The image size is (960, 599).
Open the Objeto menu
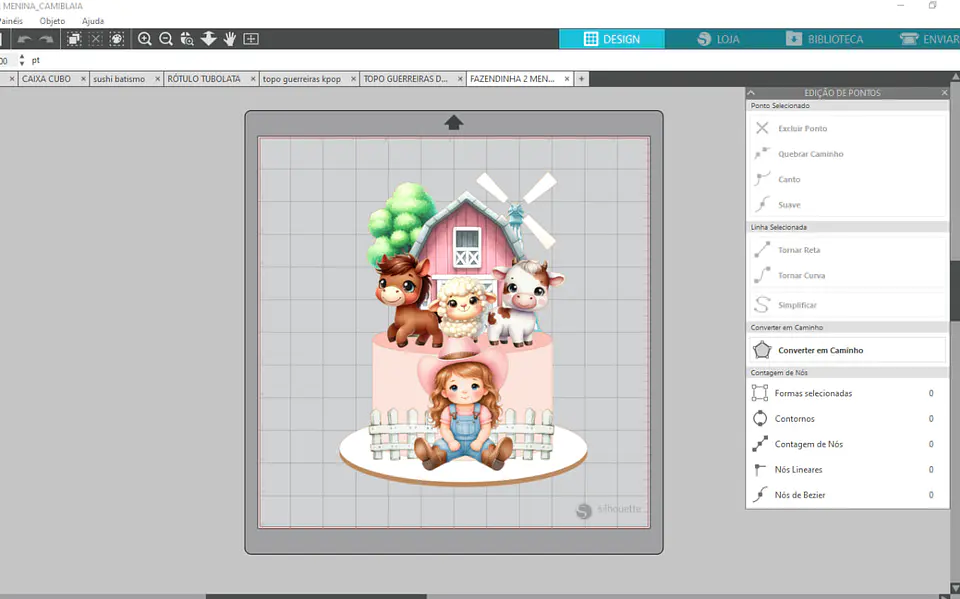(x=52, y=21)
